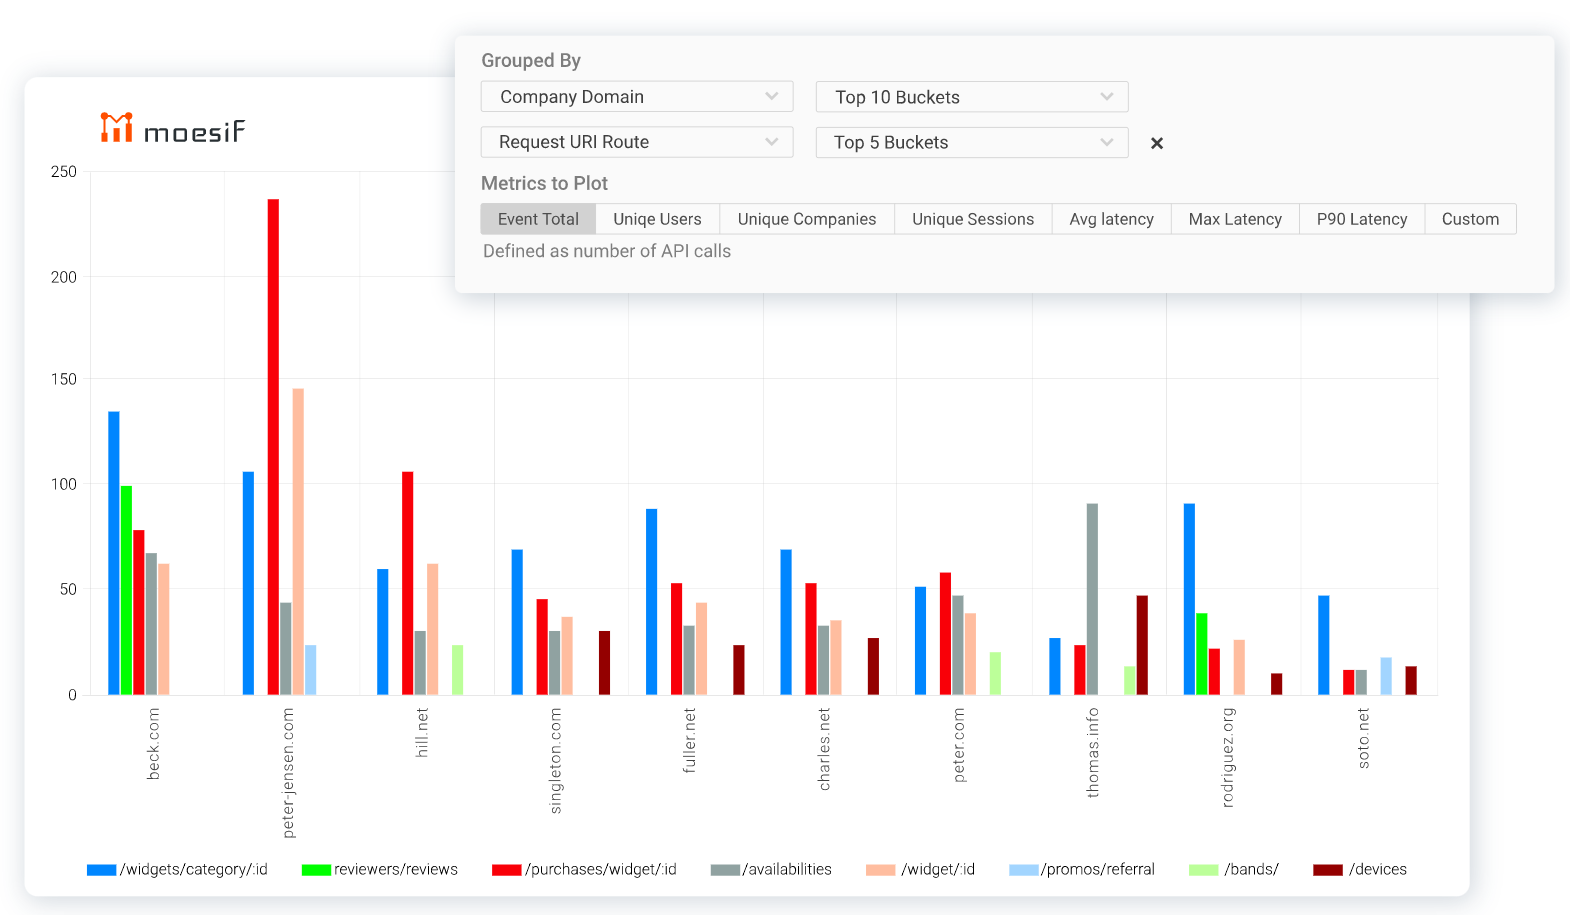Click the Metrics to Plot heading

(x=544, y=183)
